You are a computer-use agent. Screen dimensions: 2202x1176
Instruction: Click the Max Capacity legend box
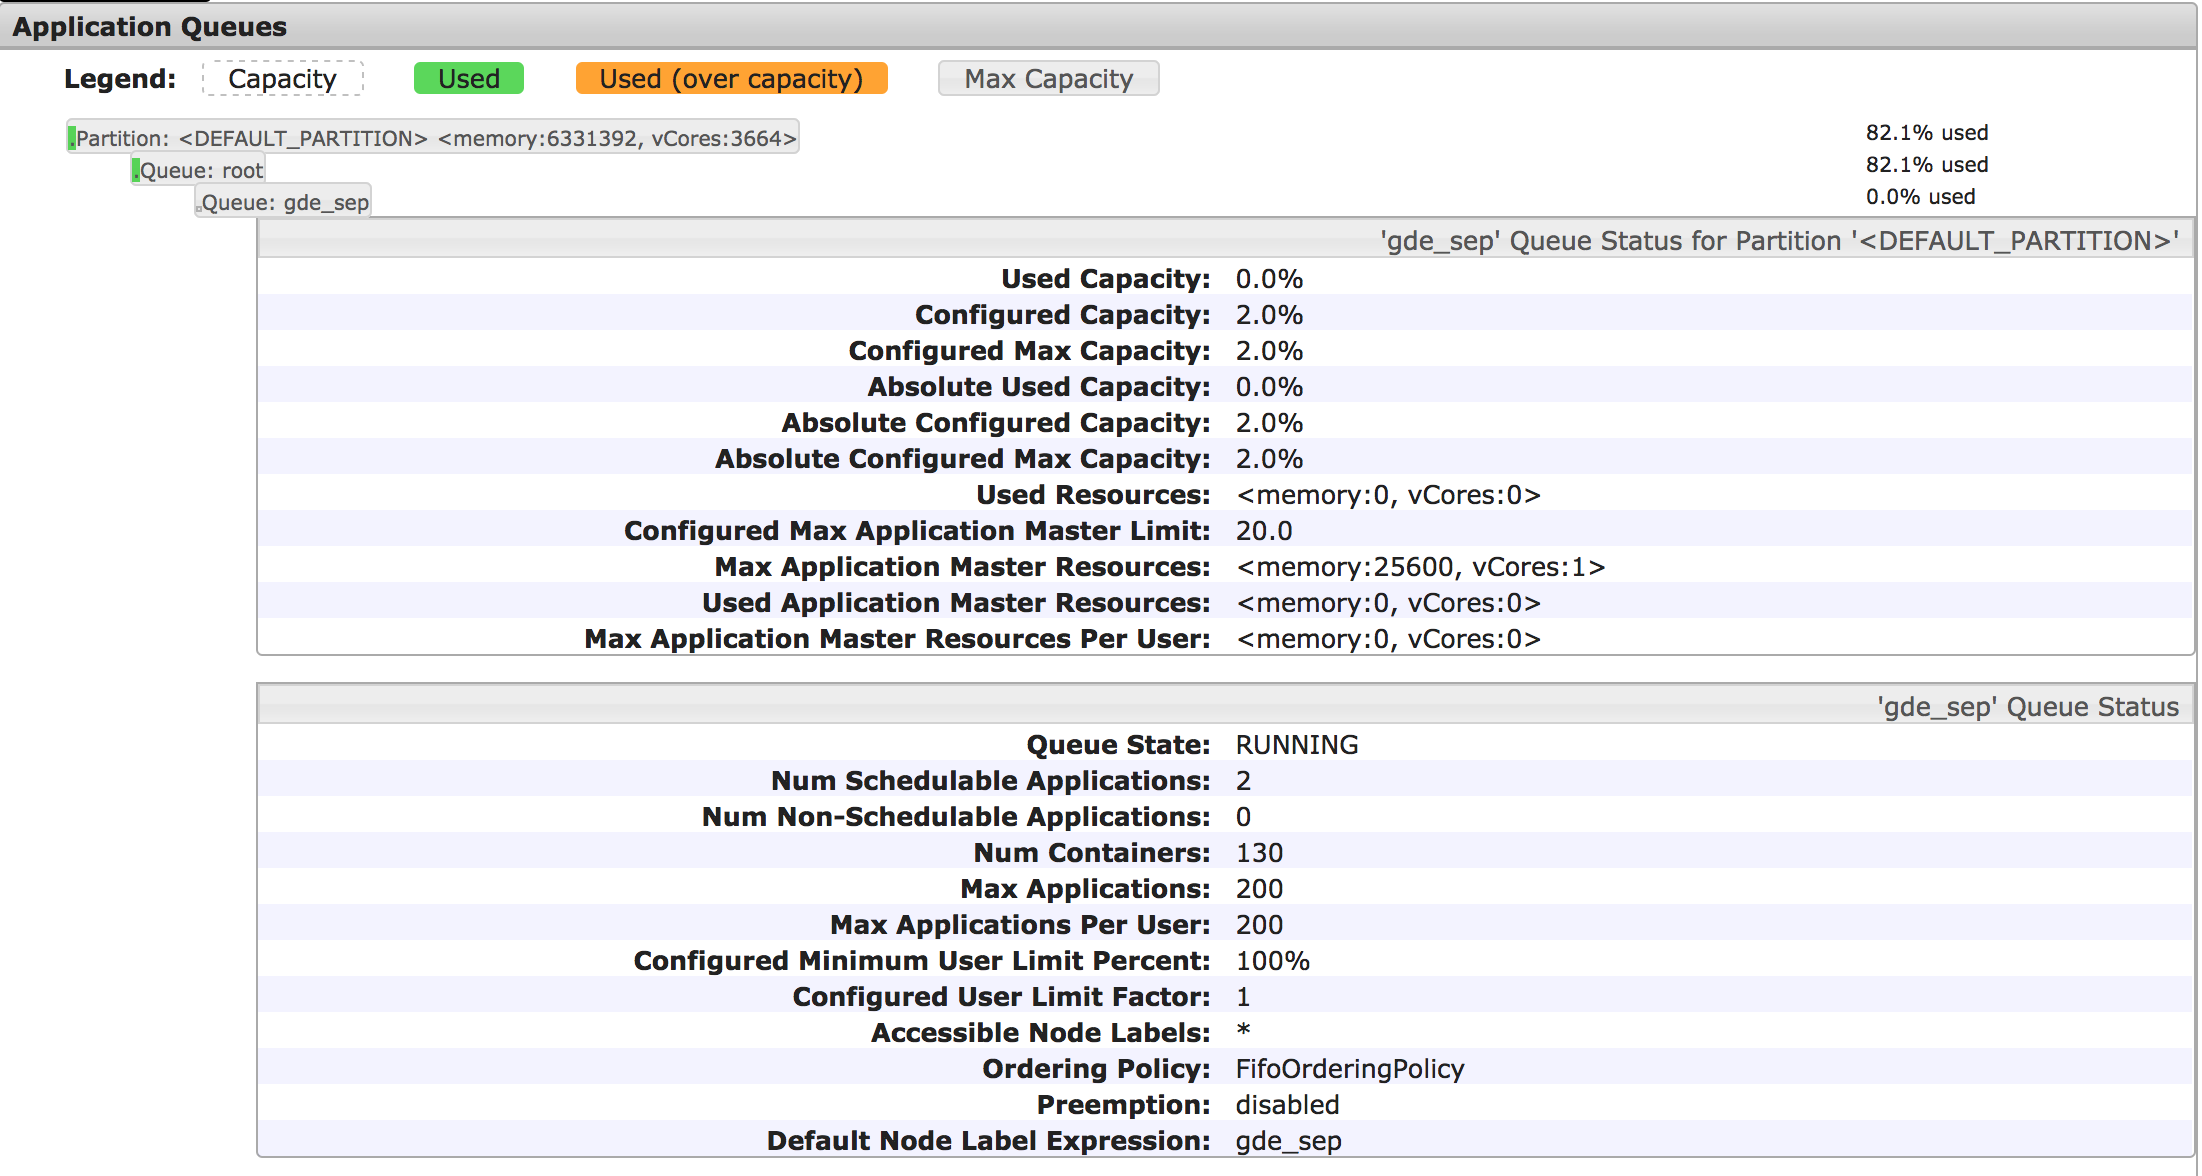coord(1048,79)
